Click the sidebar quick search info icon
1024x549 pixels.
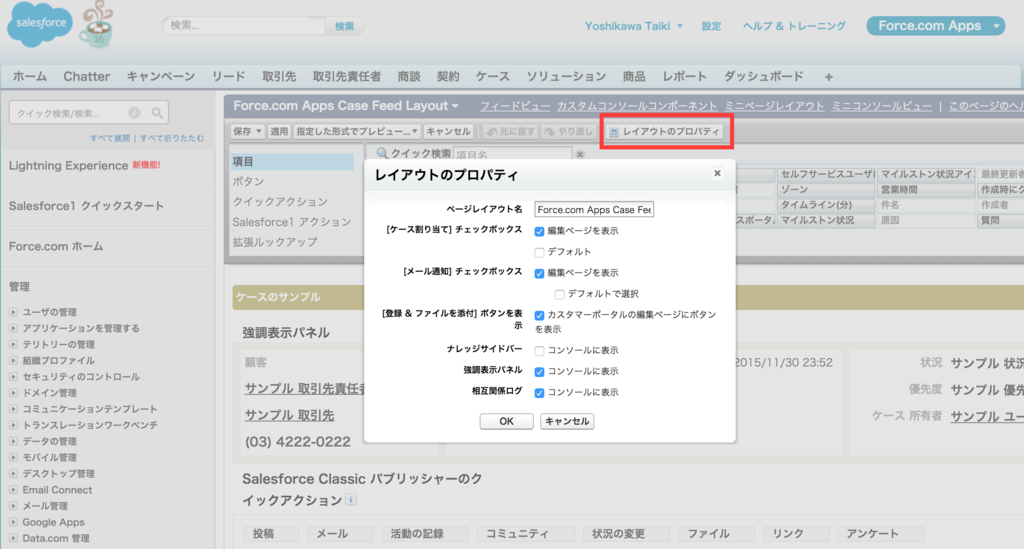(x=135, y=113)
